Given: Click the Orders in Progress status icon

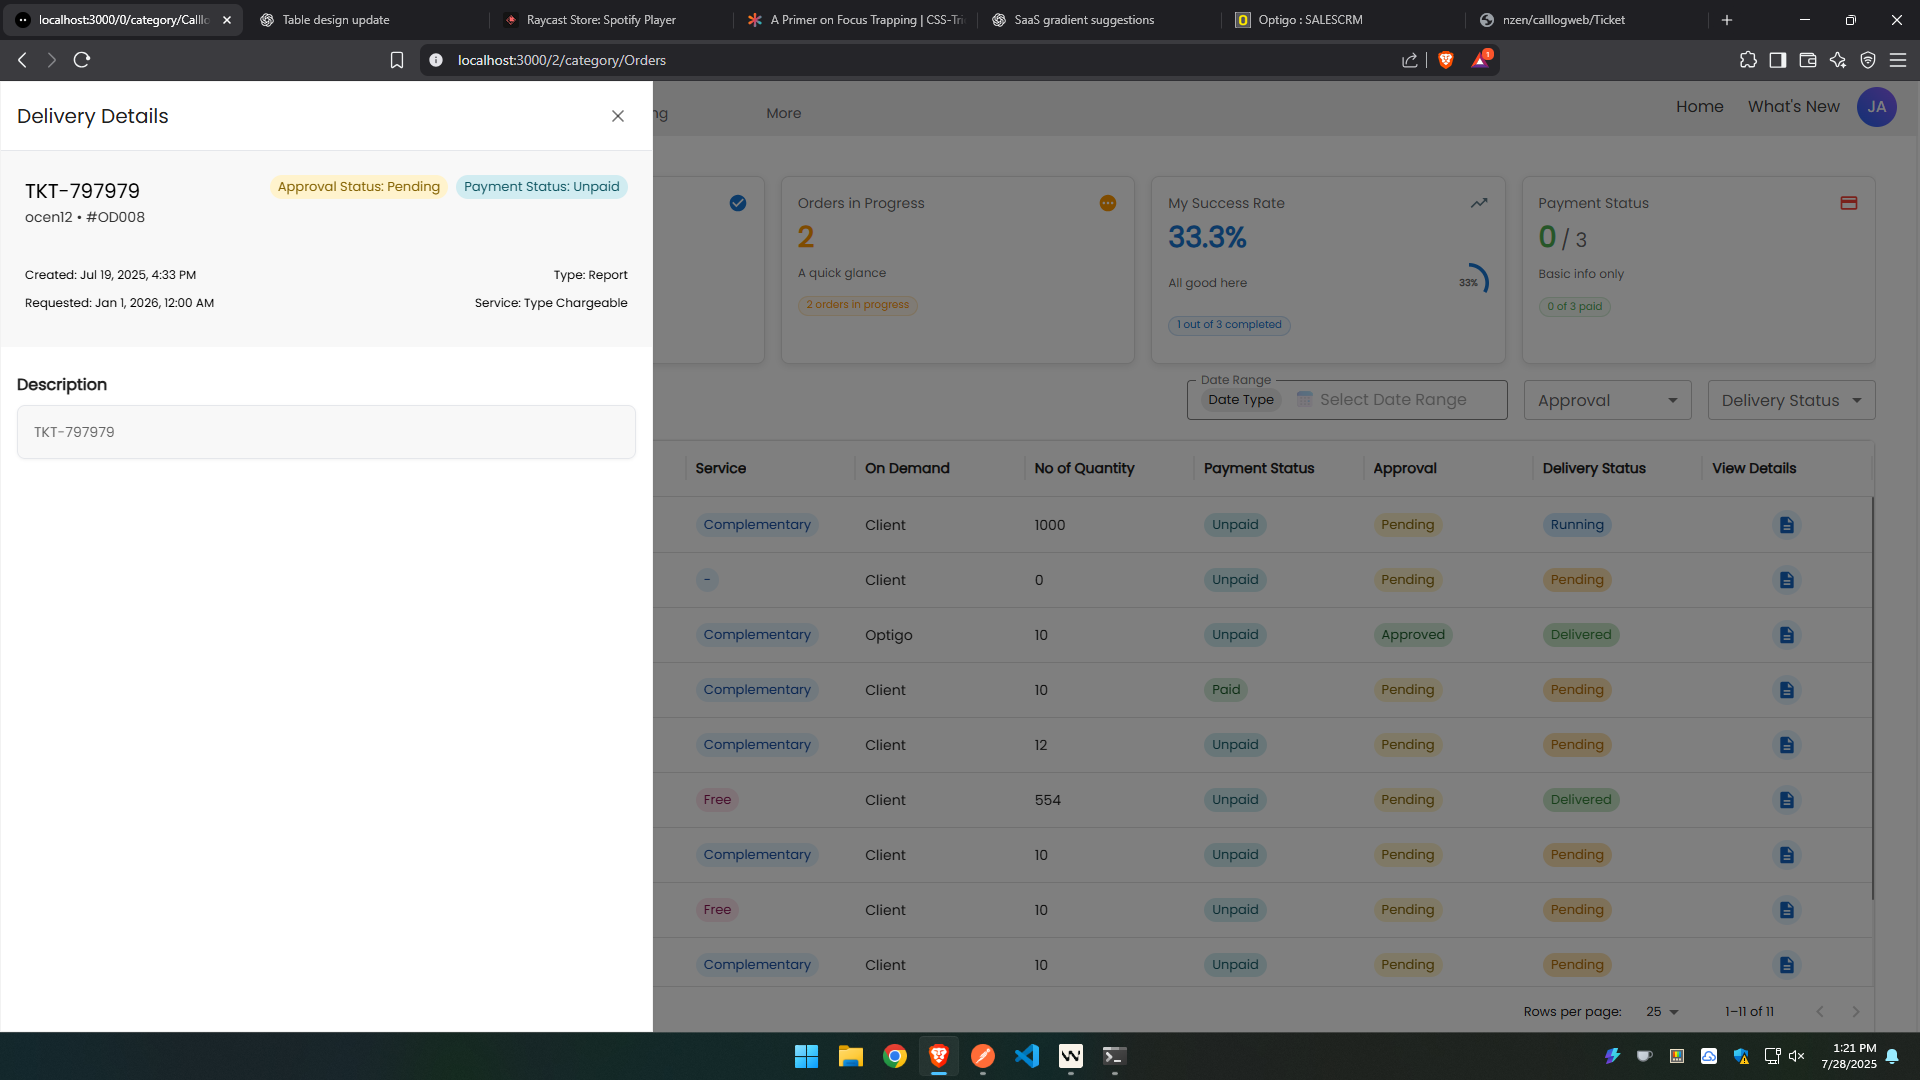Looking at the screenshot, I should point(1107,203).
